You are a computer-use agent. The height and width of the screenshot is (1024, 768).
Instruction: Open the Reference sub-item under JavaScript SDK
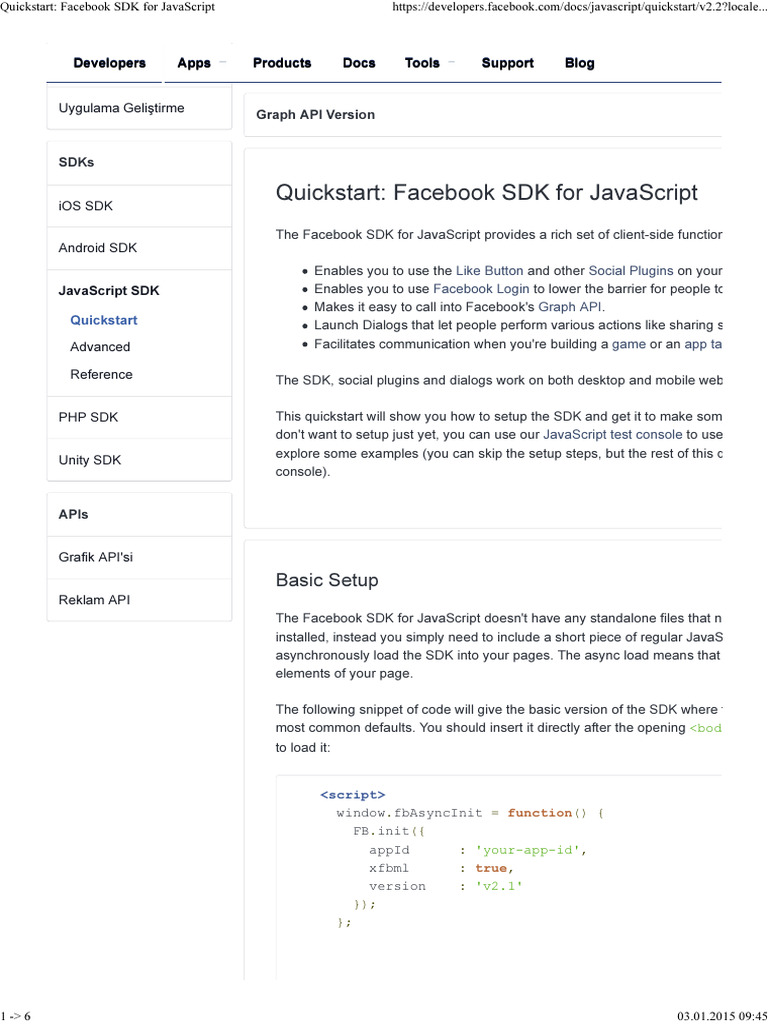click(101, 374)
